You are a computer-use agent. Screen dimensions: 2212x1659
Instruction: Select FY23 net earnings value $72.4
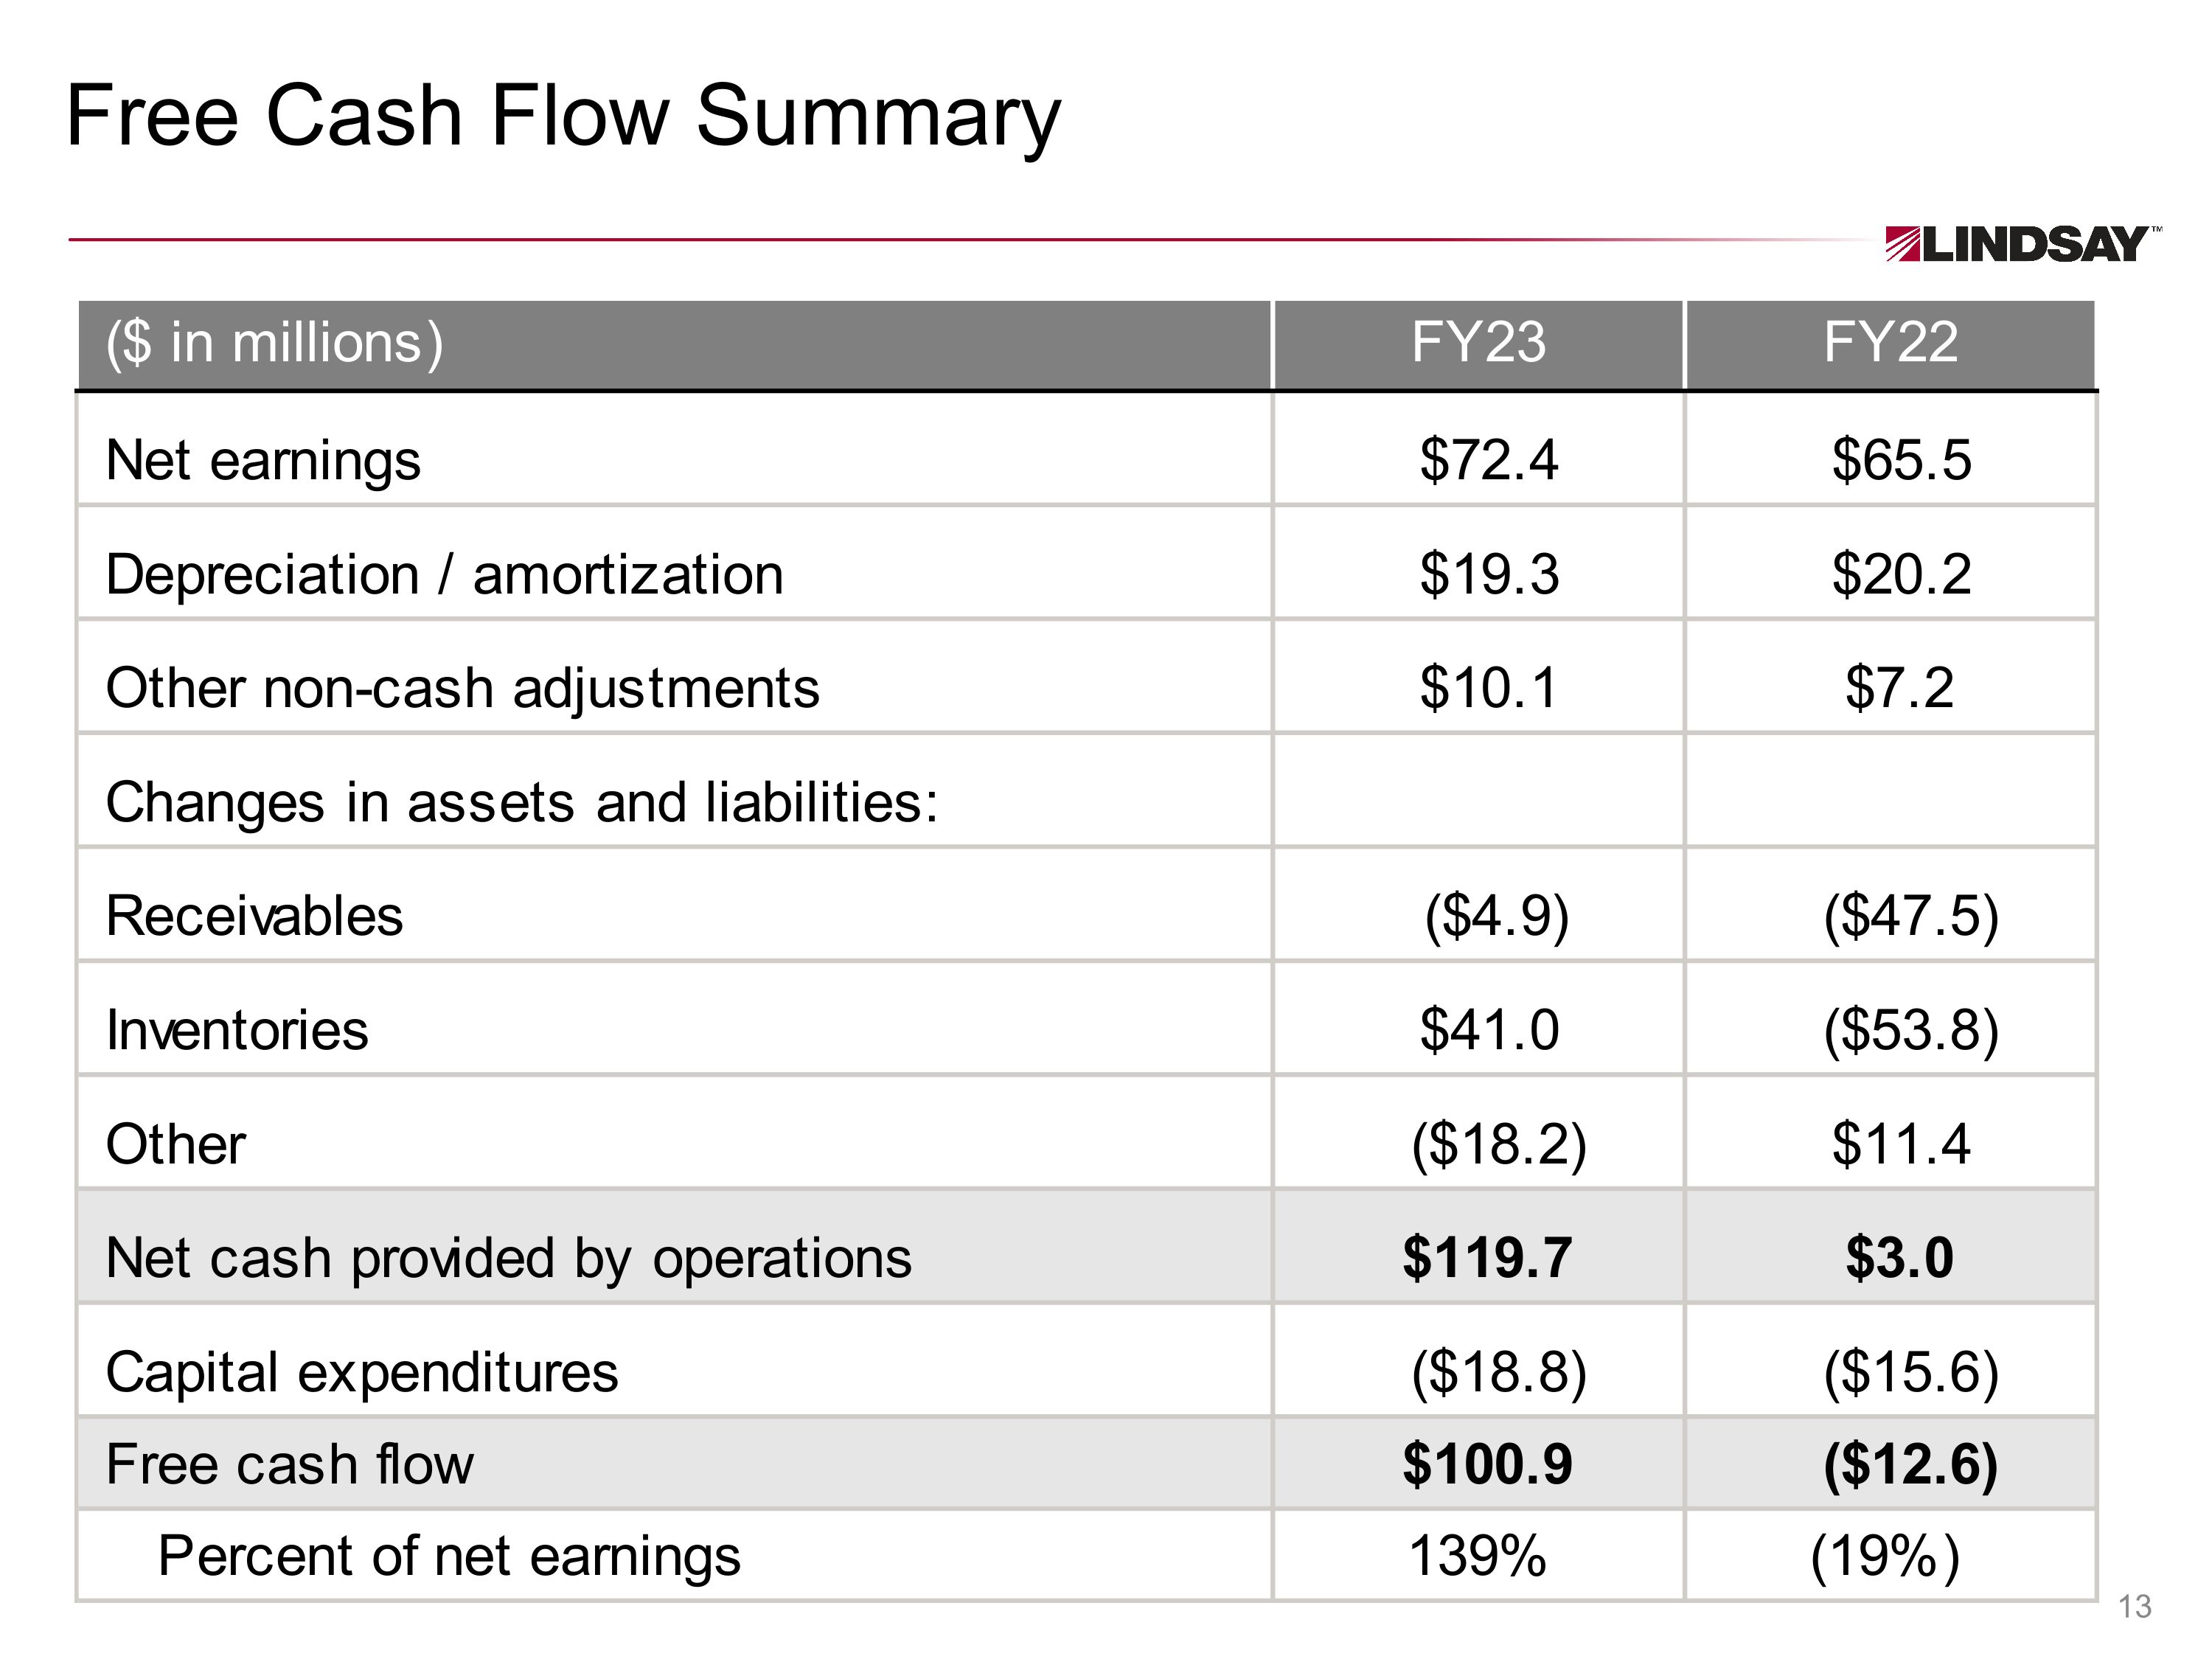(x=1488, y=460)
